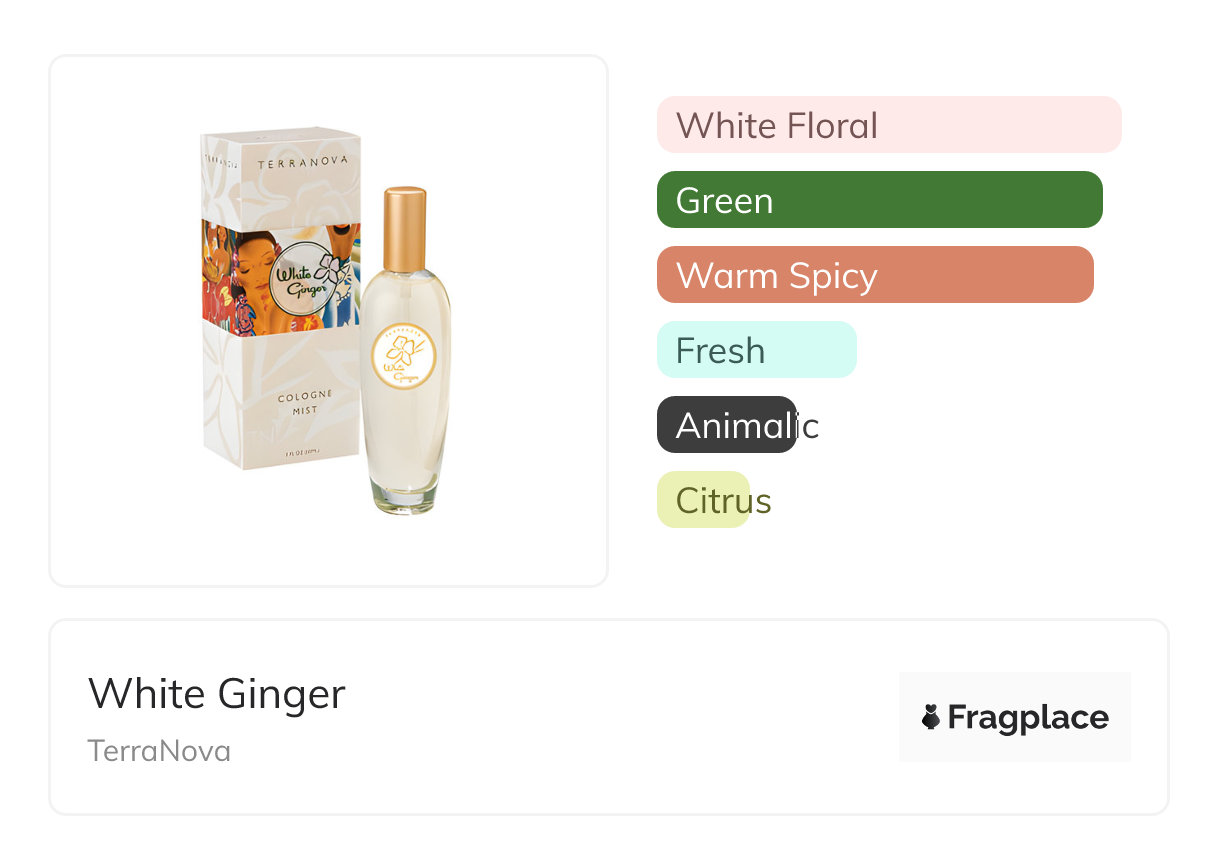Viewport: 1218px width, 864px height.
Task: Click the Fragplace brand name text
Action: 1028,717
